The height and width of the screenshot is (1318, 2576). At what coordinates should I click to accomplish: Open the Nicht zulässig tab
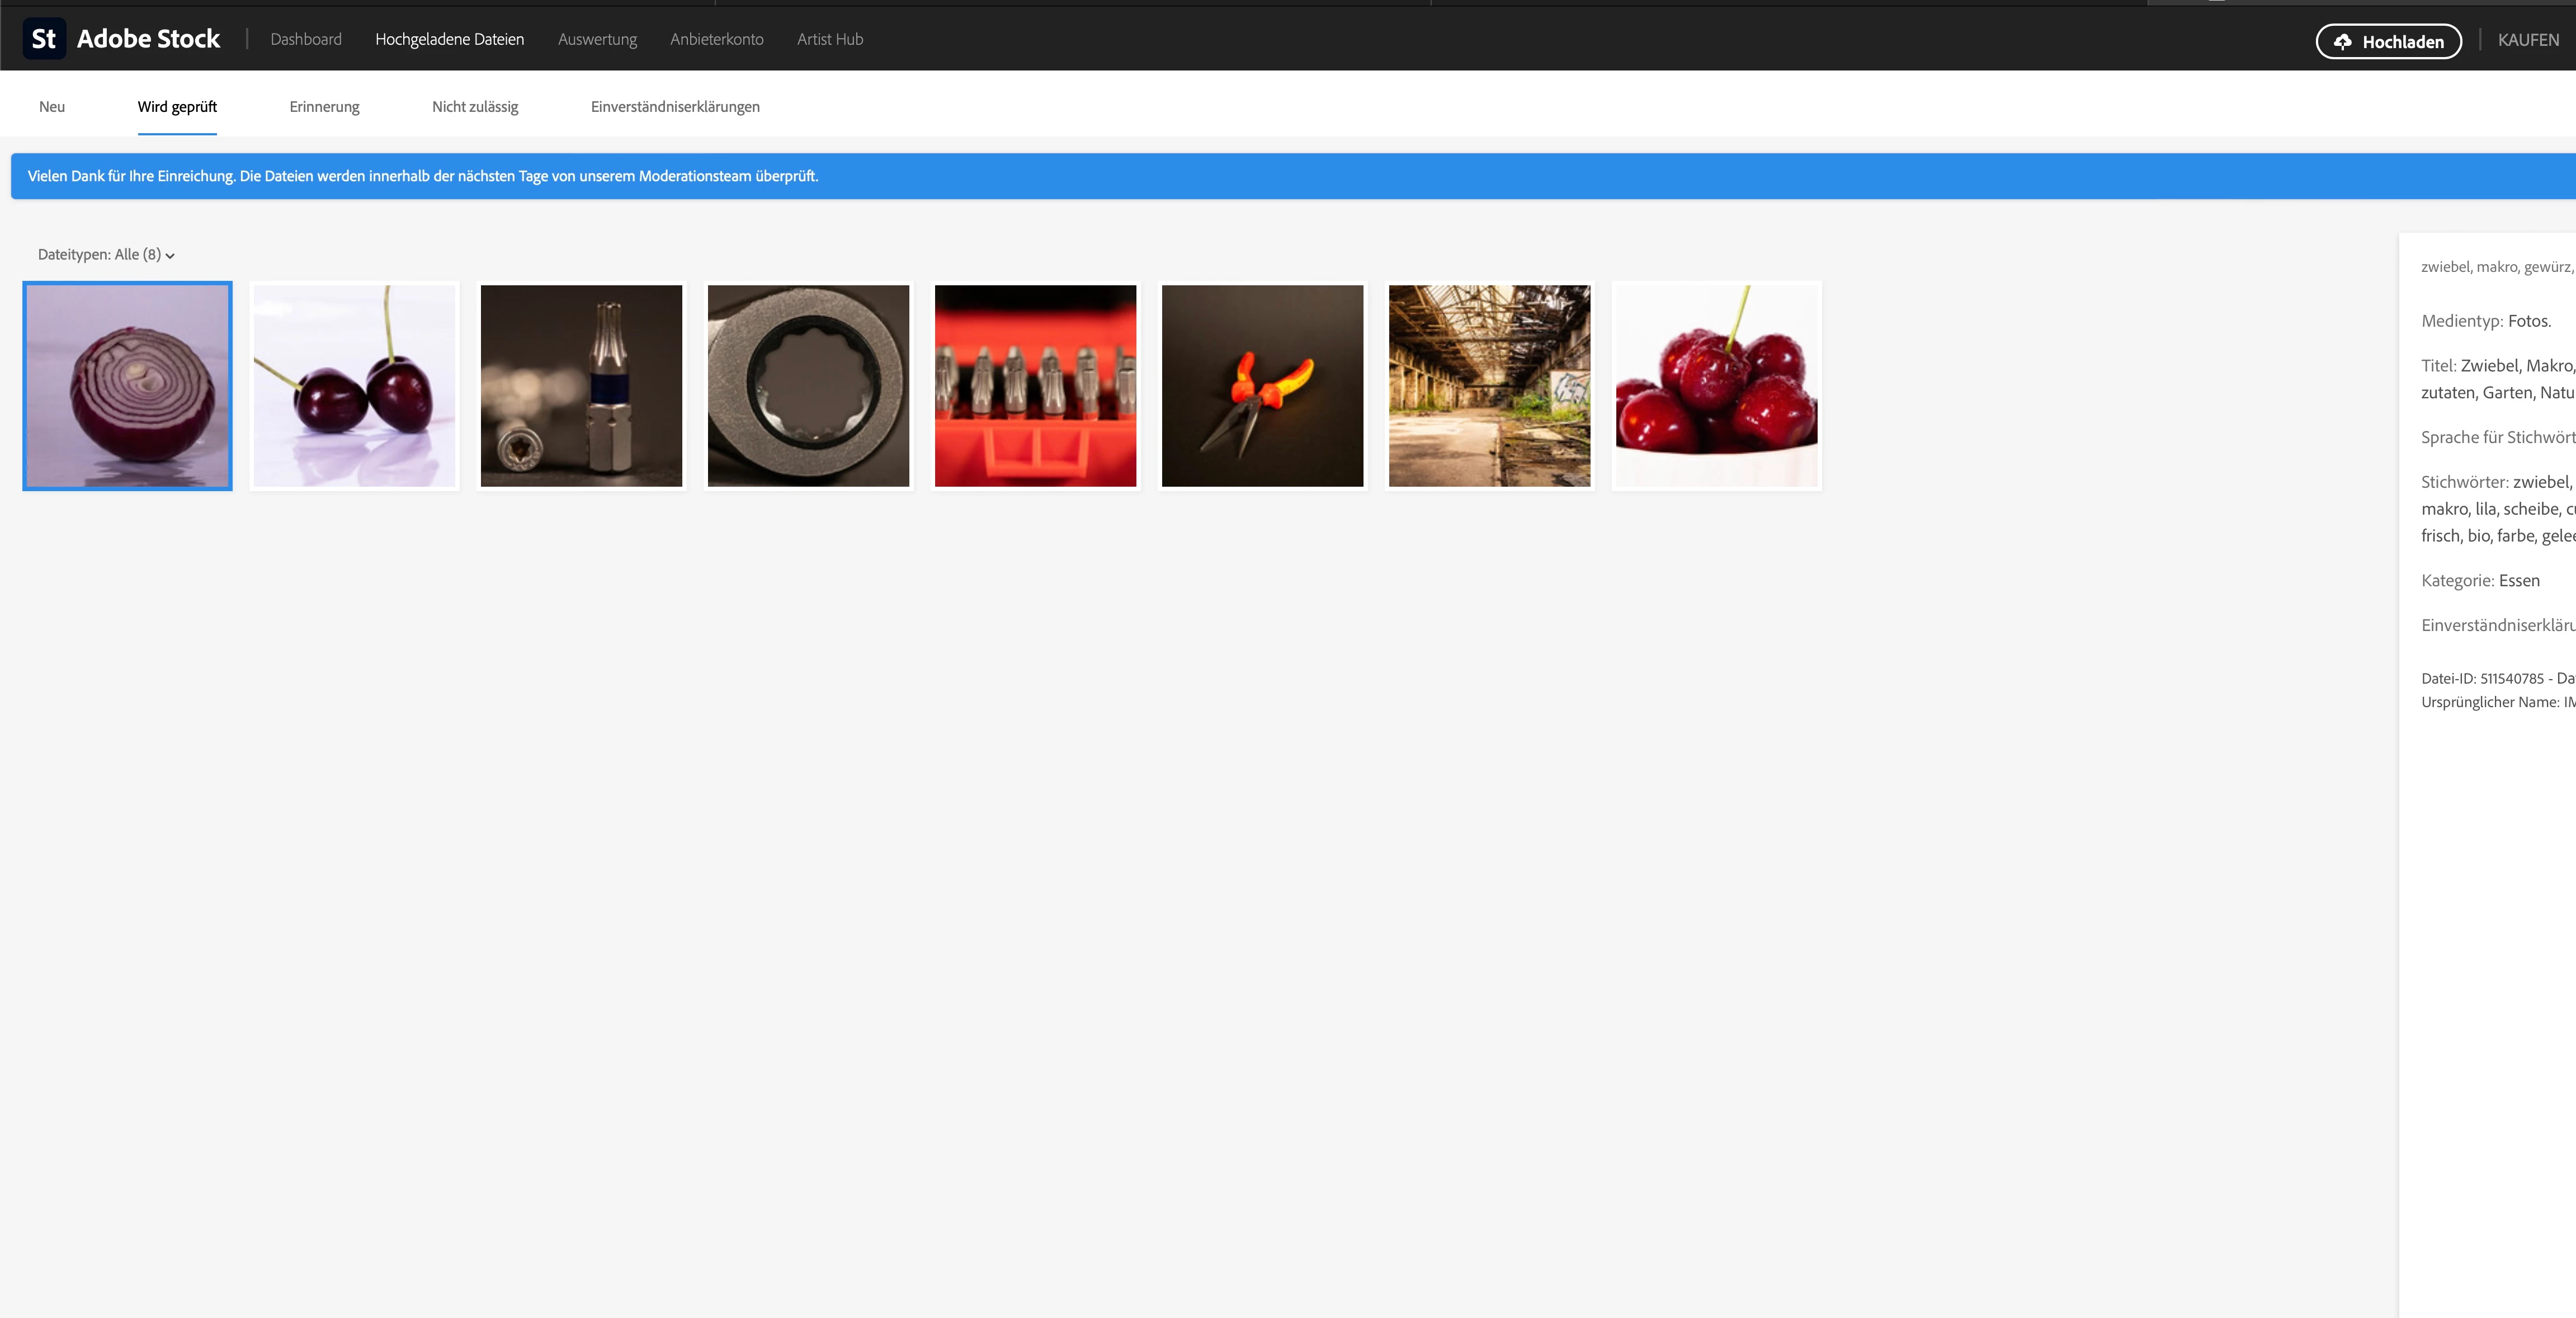pyautogui.click(x=475, y=107)
